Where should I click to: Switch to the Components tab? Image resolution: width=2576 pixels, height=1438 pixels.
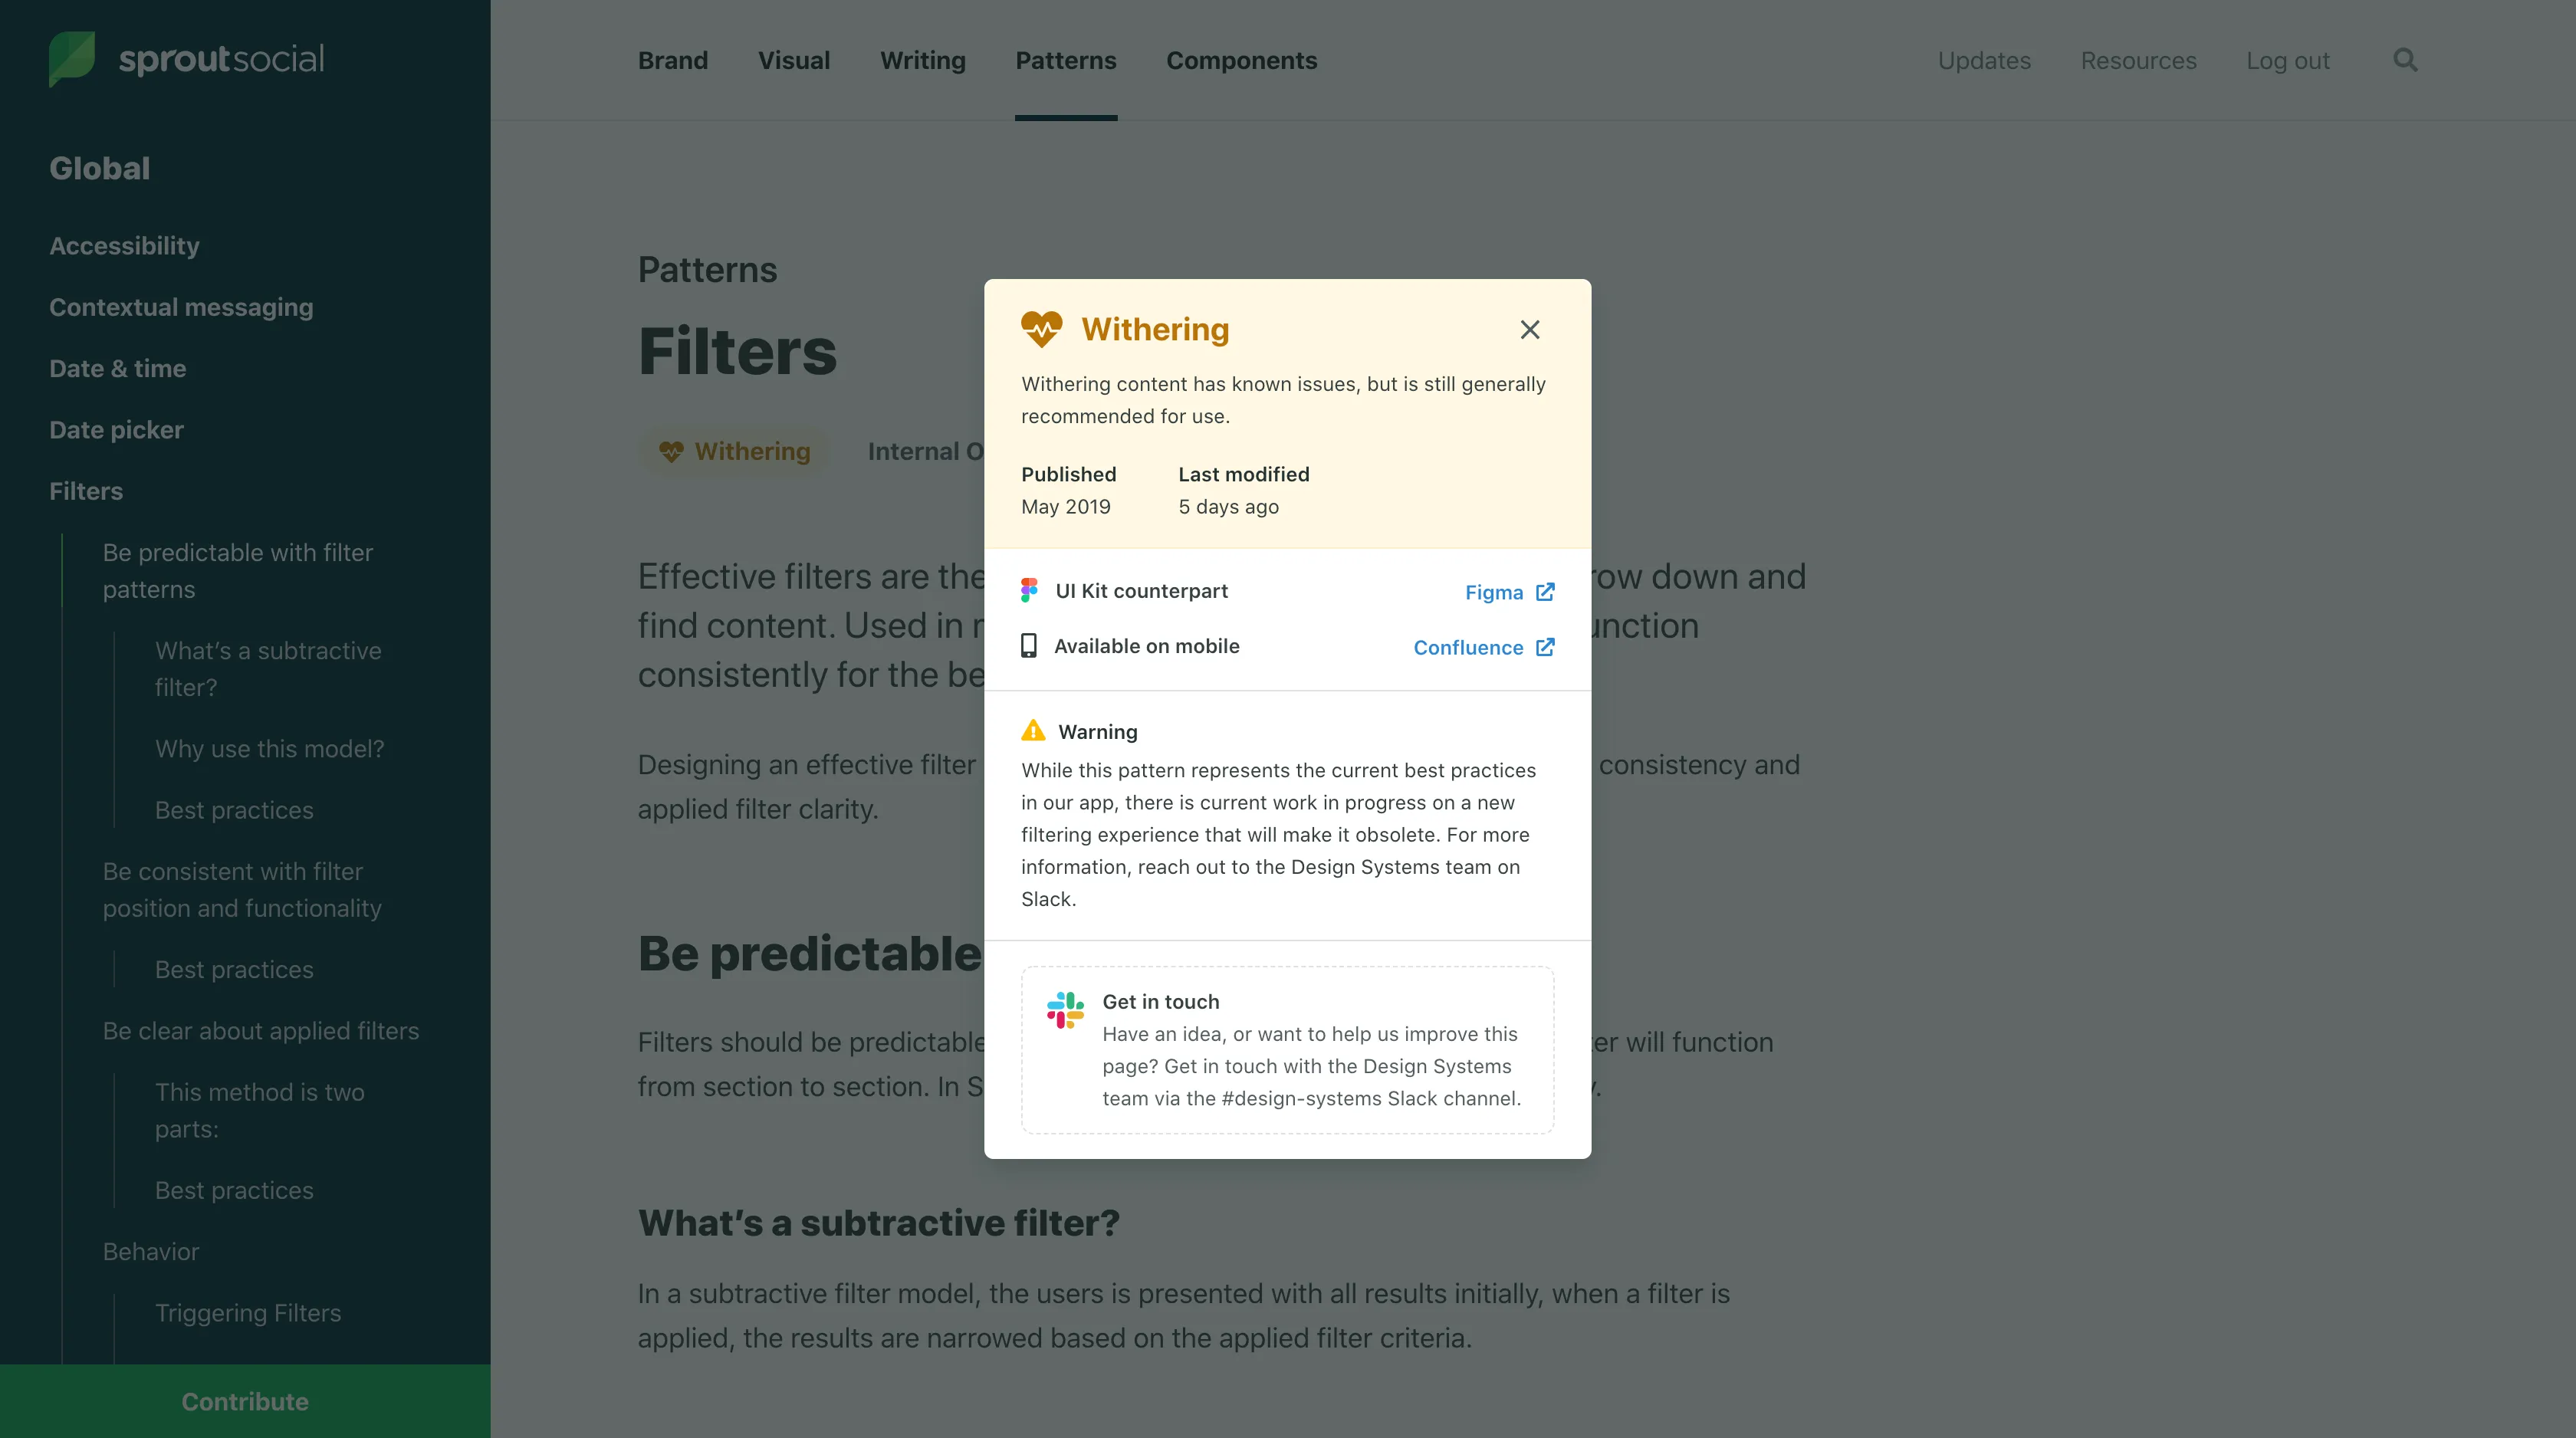(1241, 60)
